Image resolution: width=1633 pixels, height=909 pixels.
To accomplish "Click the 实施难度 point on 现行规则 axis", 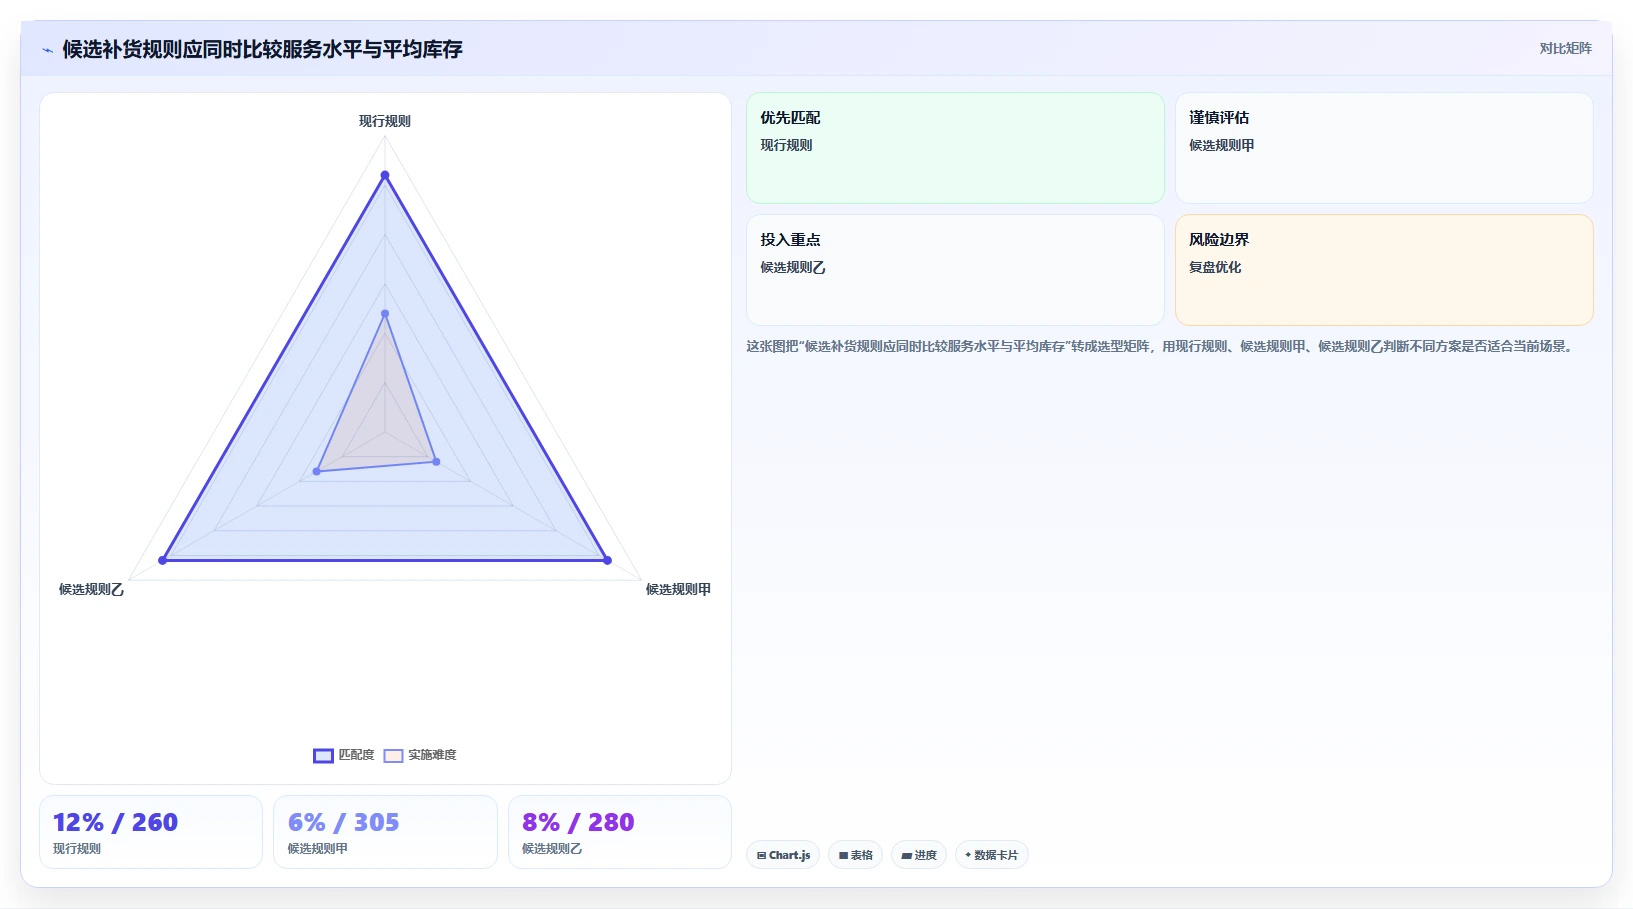I will pos(385,314).
